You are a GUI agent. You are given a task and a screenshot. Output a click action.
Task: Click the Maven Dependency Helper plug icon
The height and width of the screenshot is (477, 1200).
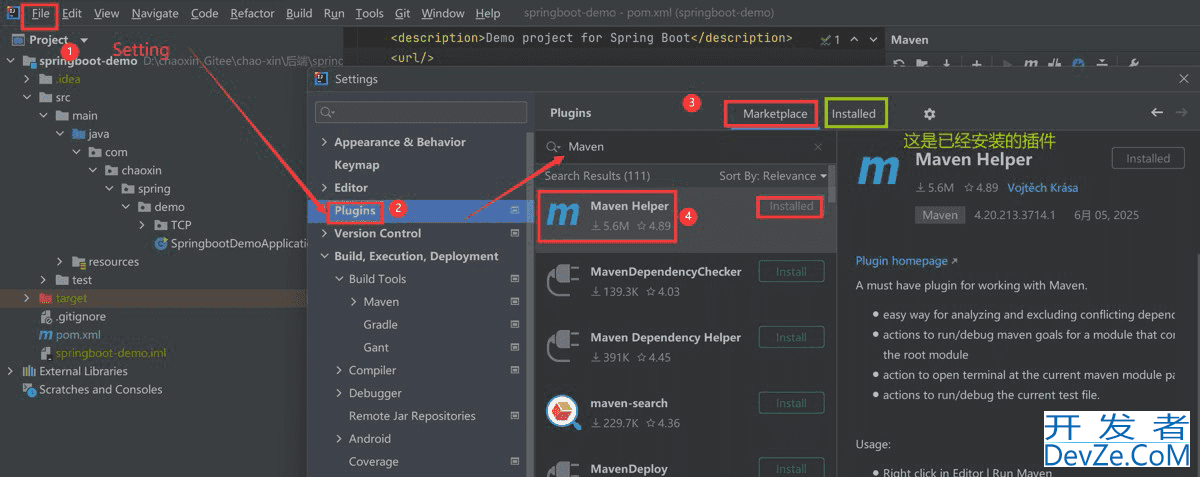tap(563, 347)
